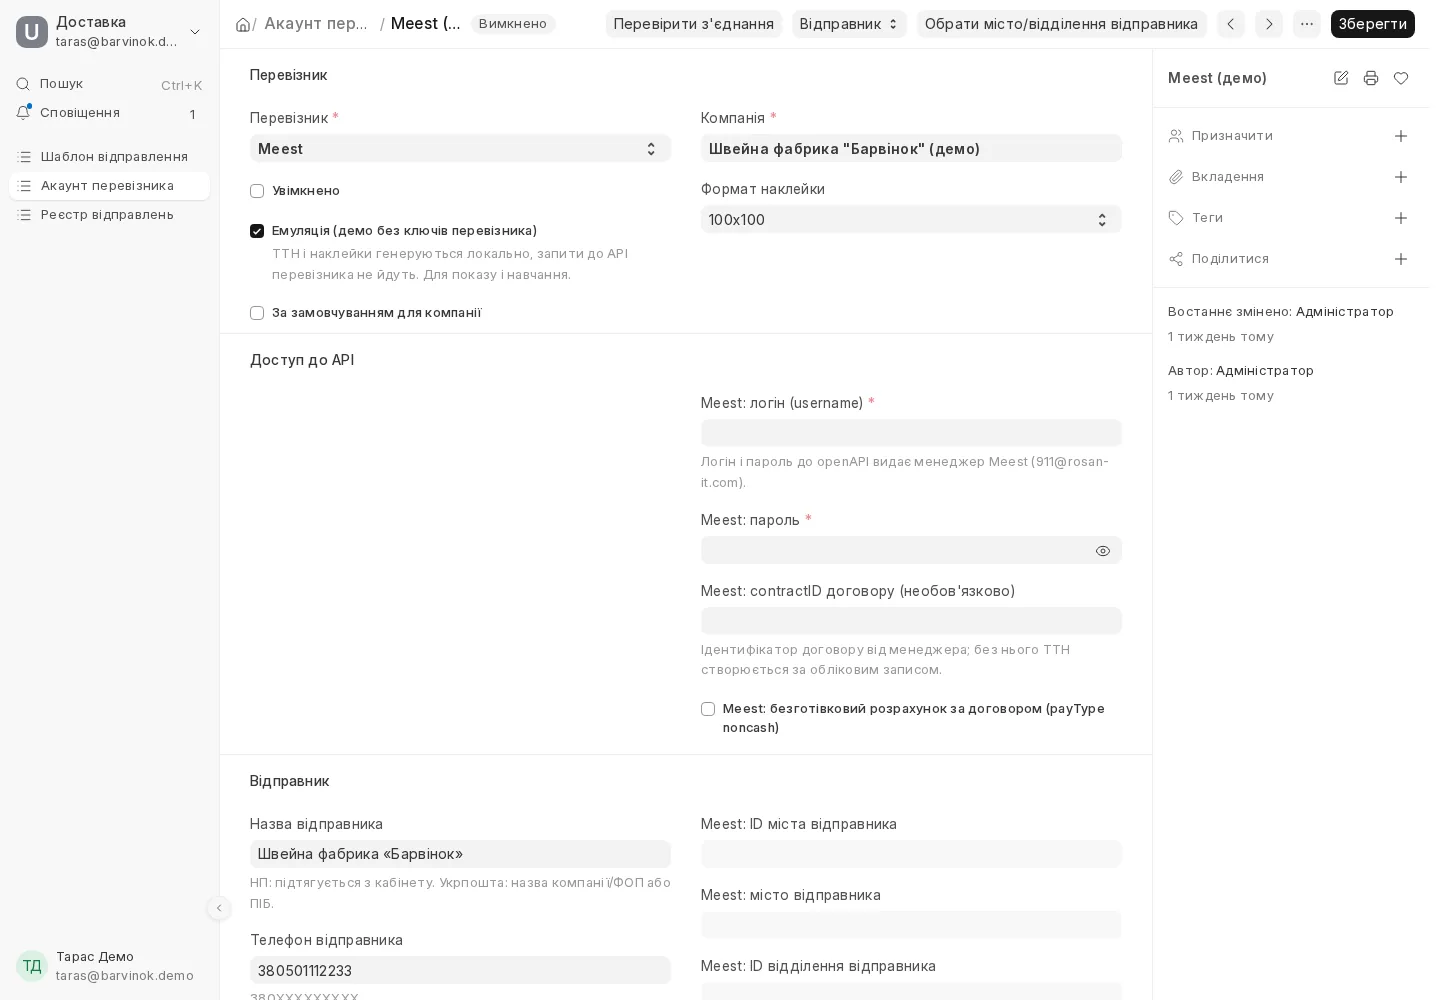Collapse the sidebar with the arrow handle
This screenshot has width=1440, height=1000.
[219, 908]
